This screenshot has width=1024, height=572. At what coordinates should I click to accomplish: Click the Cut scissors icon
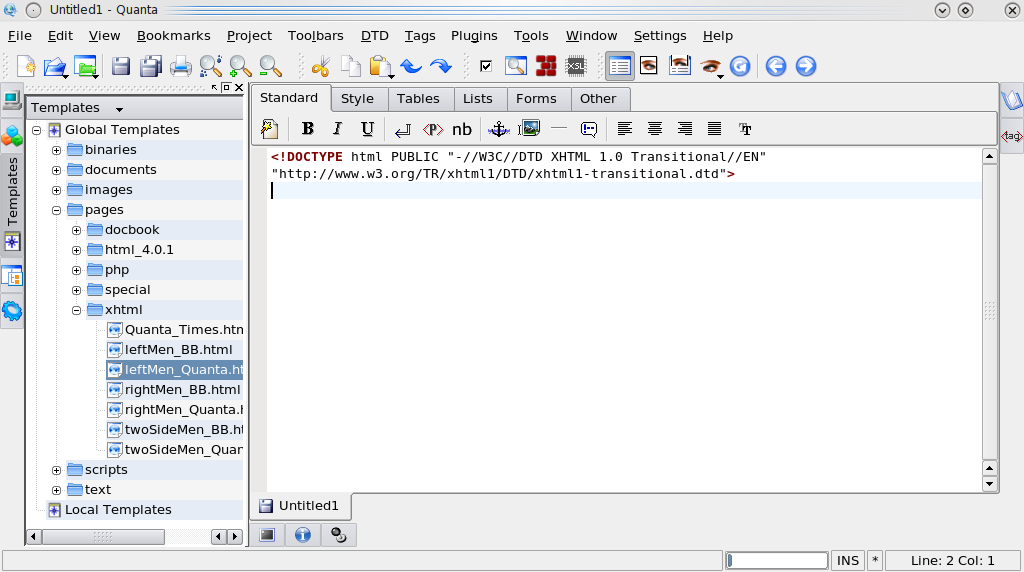pyautogui.click(x=321, y=66)
